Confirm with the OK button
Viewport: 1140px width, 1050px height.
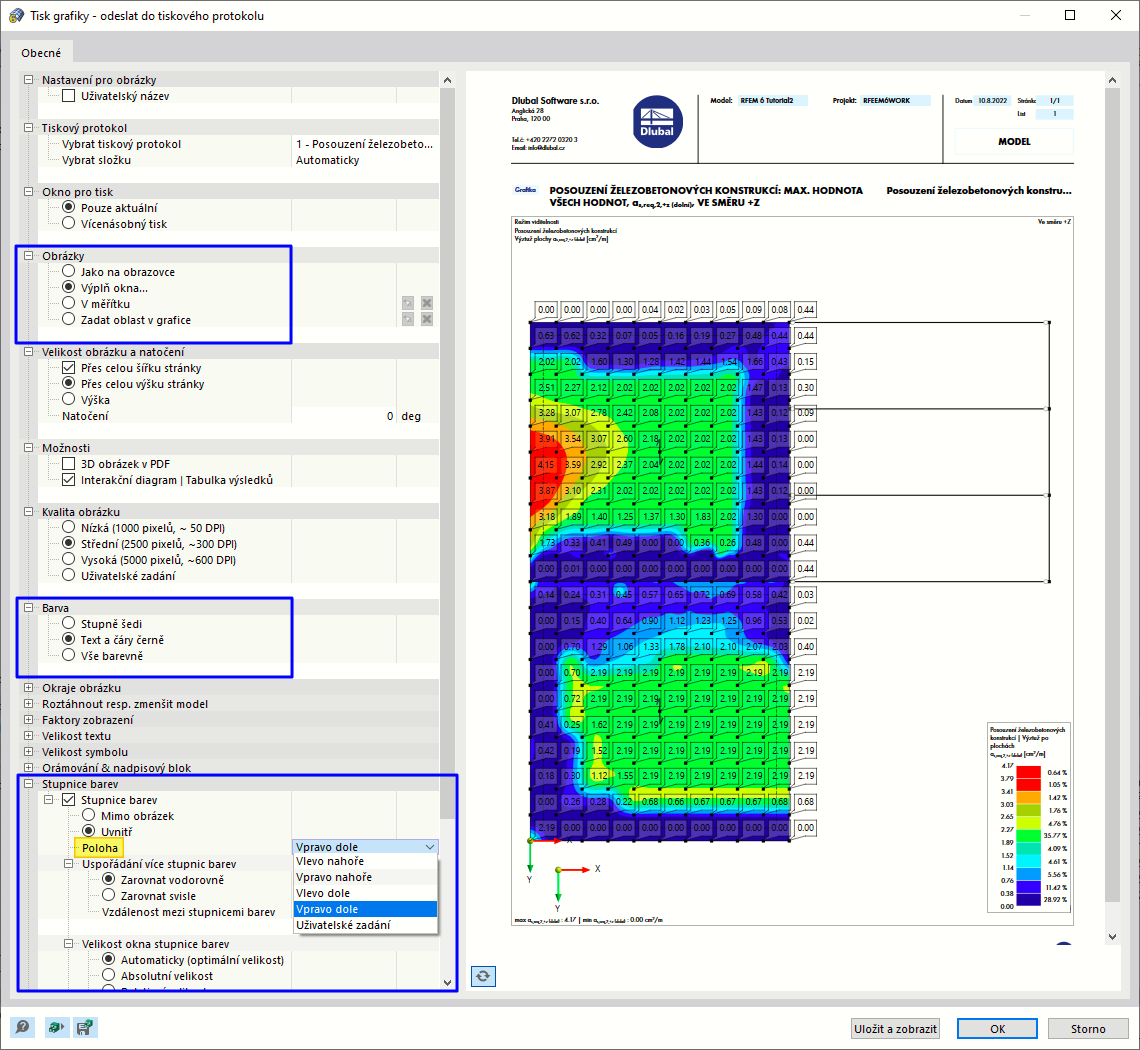(998, 1028)
